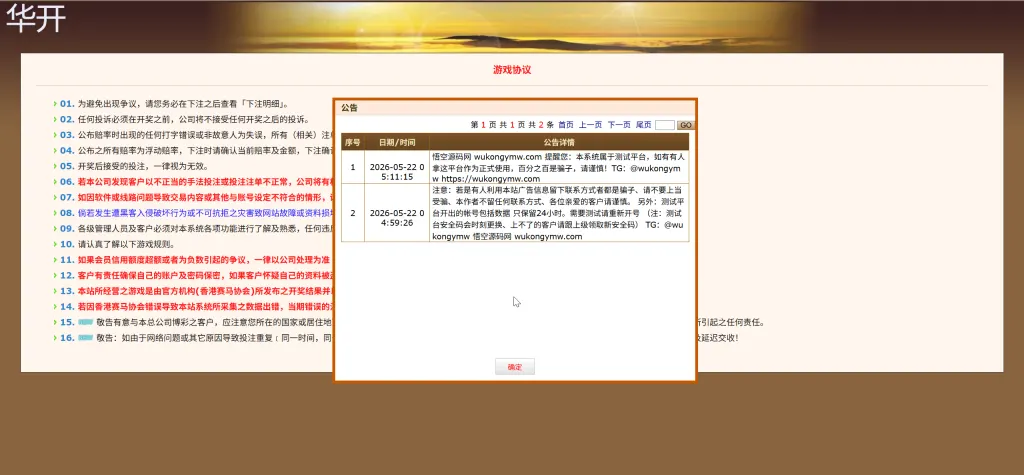Screen dimensions: 1024x475
Task: Click rule 05 开奖后接受的投注 一律视为无效
Action: tap(144, 167)
